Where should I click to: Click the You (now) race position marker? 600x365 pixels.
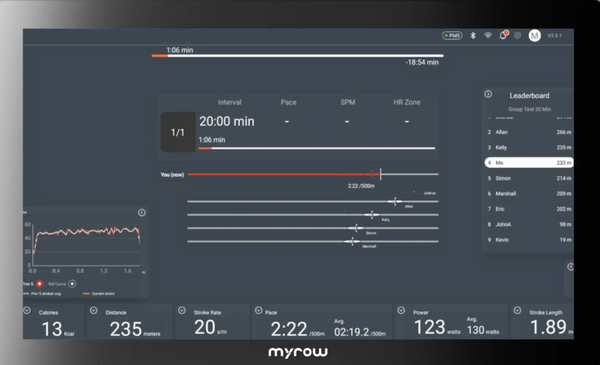click(380, 174)
